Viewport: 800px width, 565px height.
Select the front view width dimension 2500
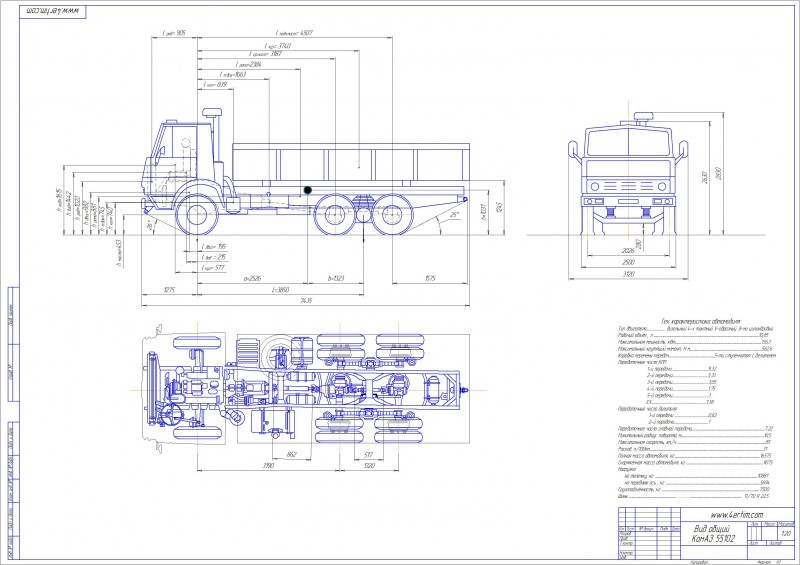(x=628, y=262)
